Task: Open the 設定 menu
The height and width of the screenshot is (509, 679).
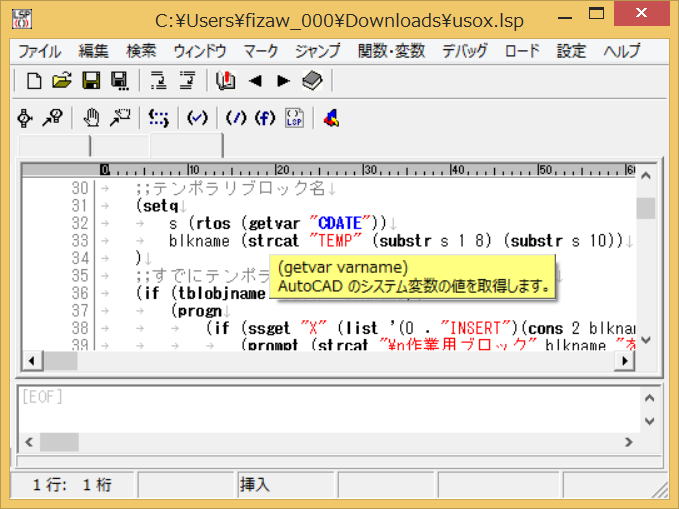Action: (x=571, y=51)
